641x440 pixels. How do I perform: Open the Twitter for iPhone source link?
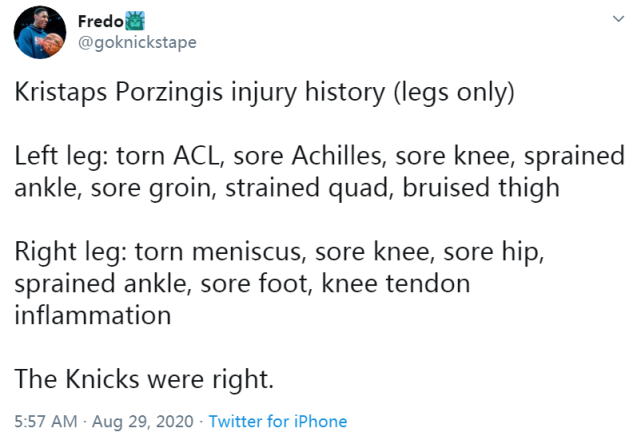[x=278, y=421]
